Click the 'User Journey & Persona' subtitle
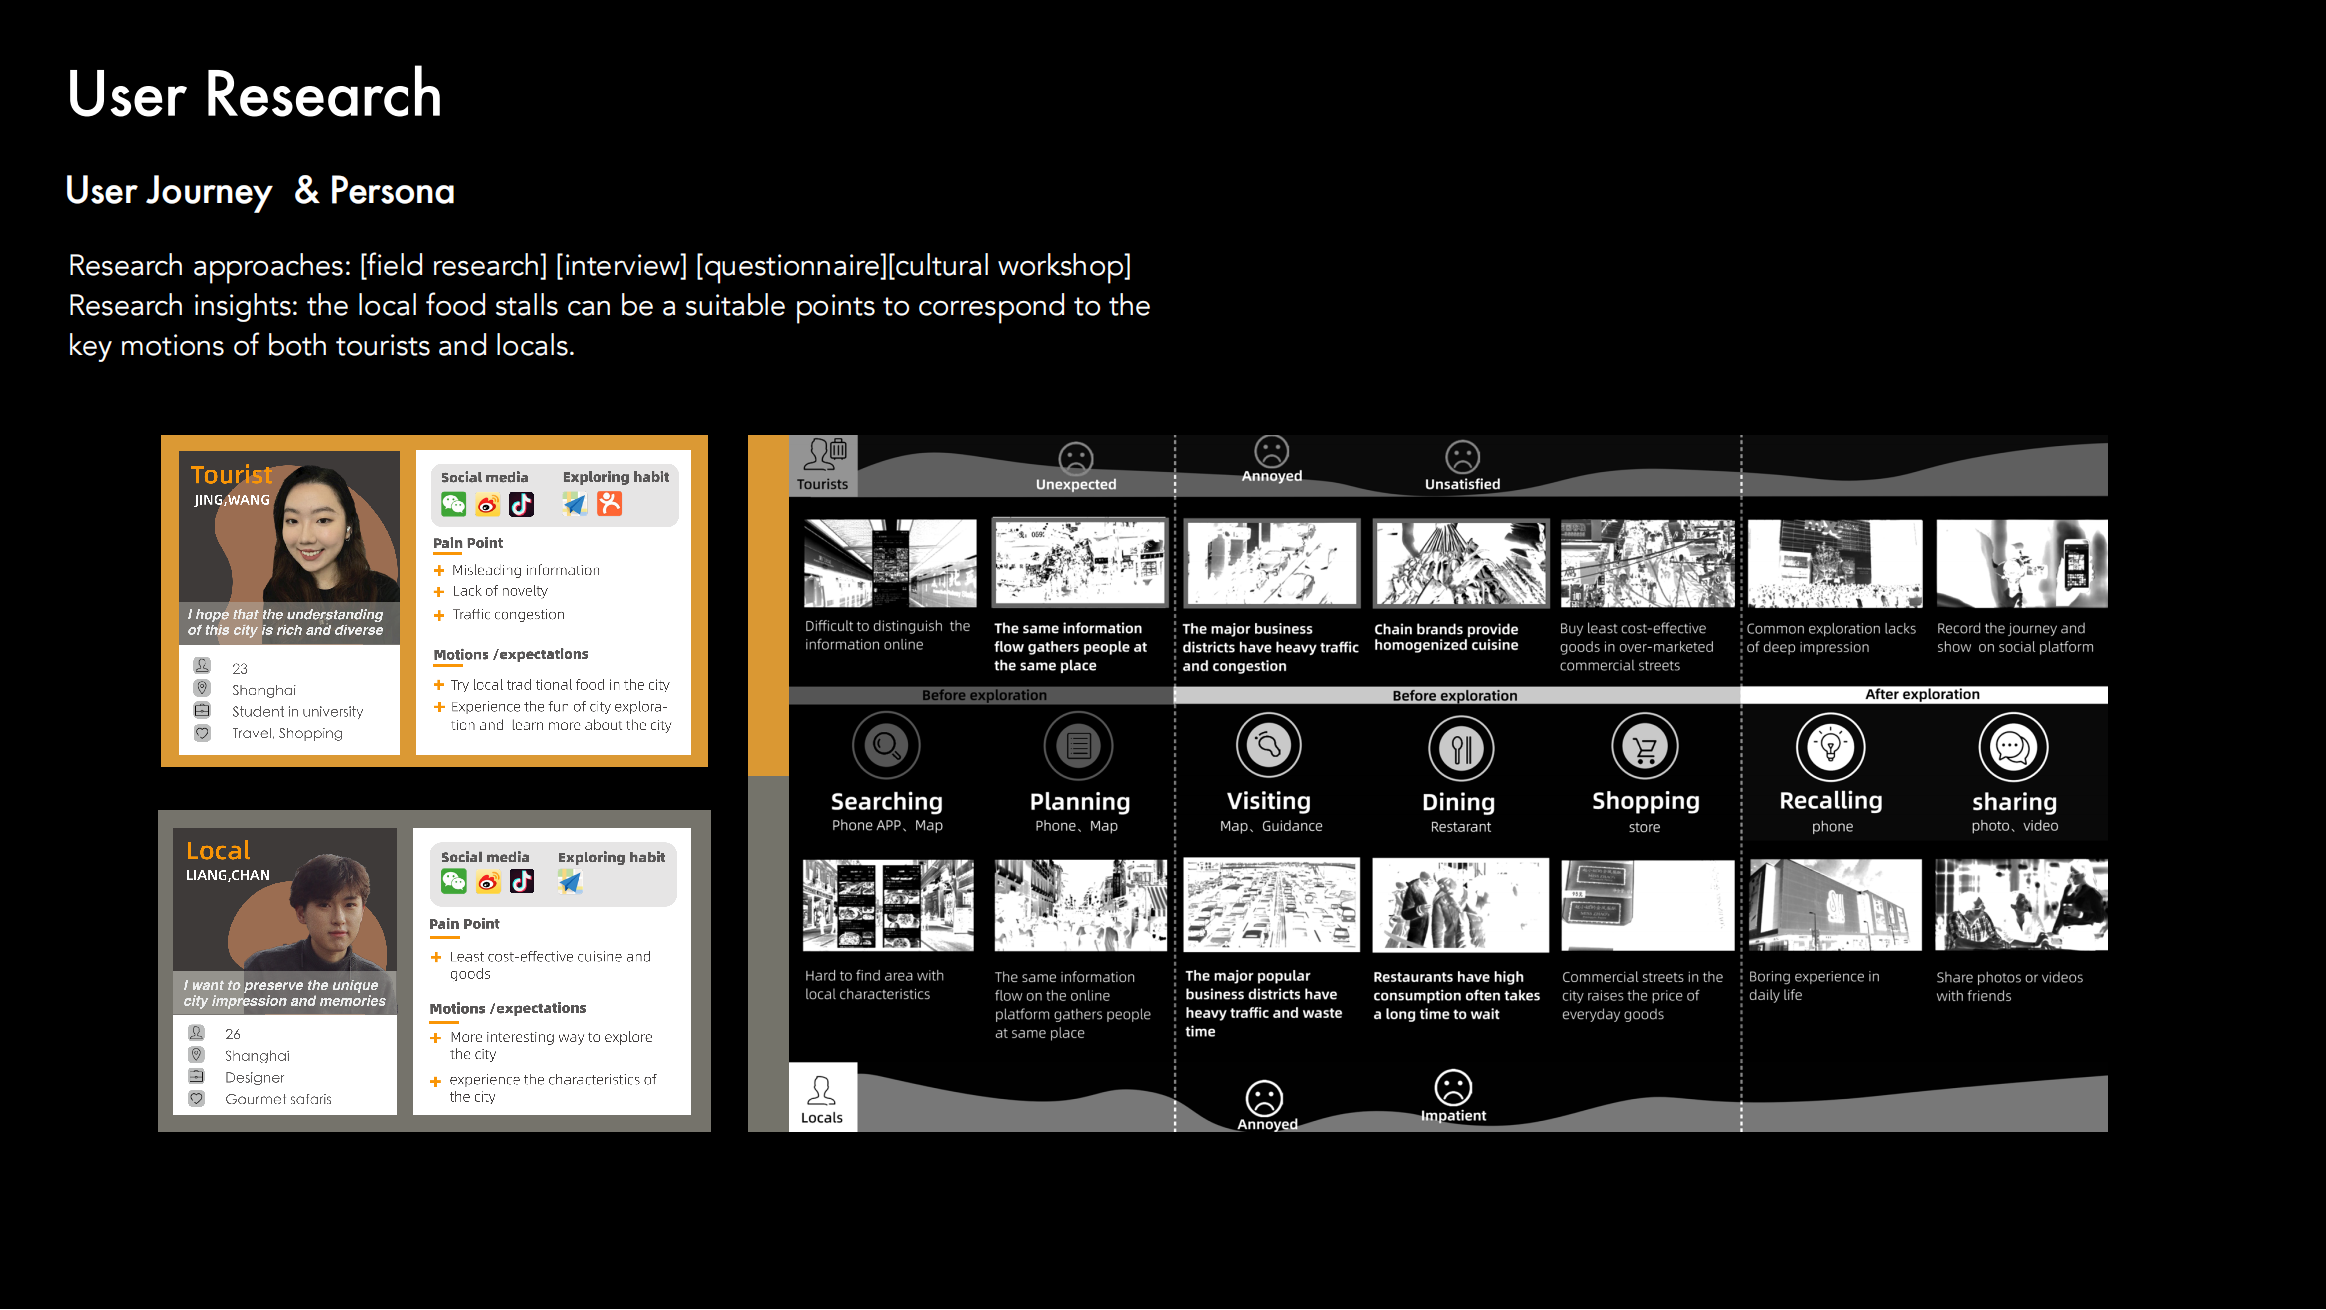The image size is (2326, 1310). tap(260, 190)
